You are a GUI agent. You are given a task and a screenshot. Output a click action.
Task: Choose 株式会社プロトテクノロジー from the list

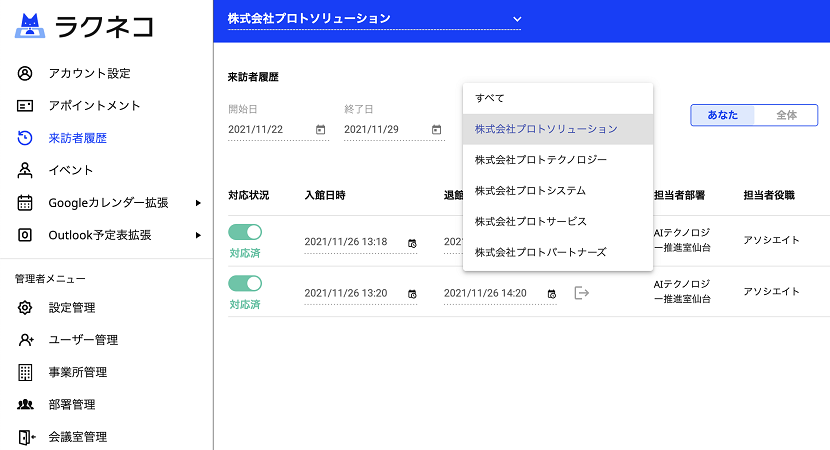[558, 160]
